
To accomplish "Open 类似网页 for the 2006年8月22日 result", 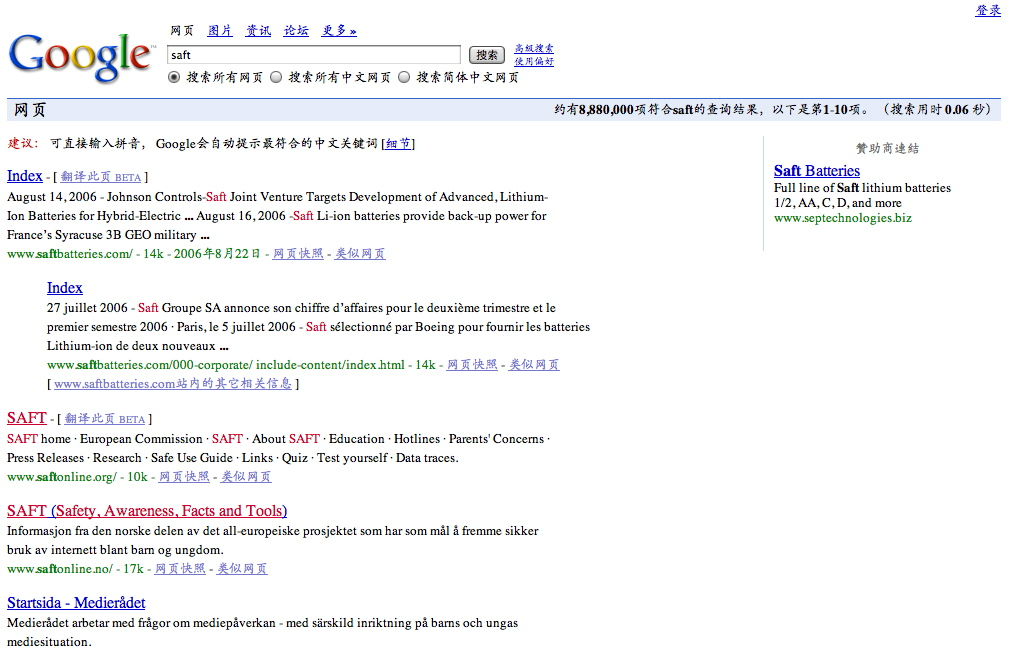I will point(360,253).
